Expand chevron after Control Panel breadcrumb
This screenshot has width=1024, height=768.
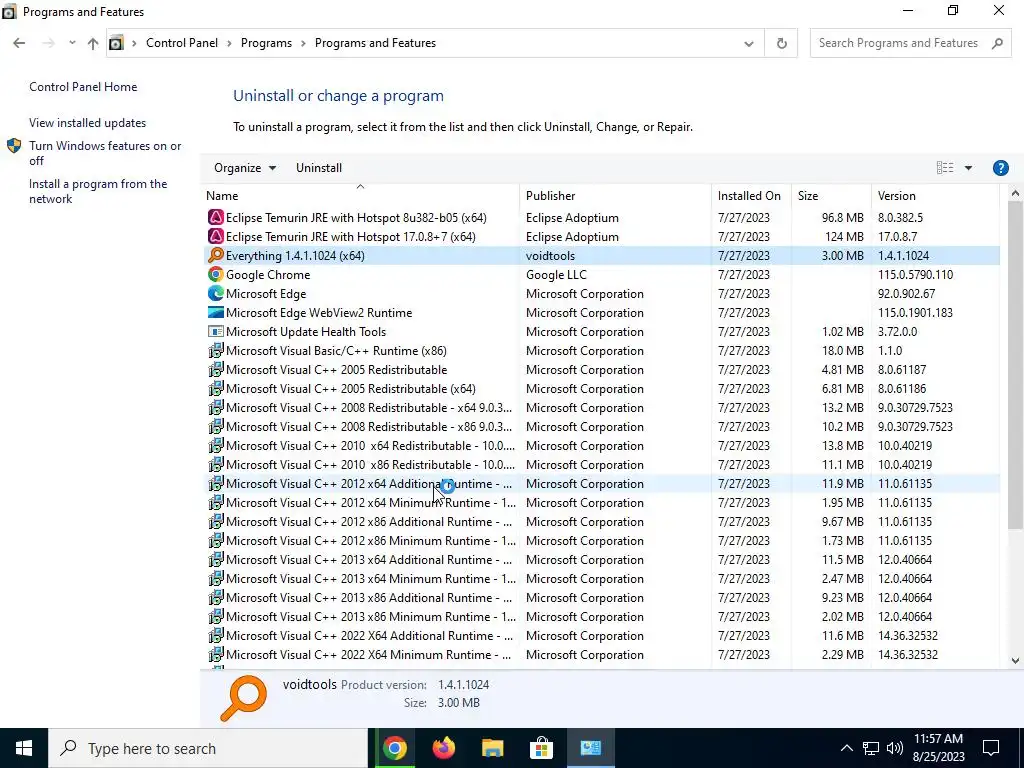229,43
